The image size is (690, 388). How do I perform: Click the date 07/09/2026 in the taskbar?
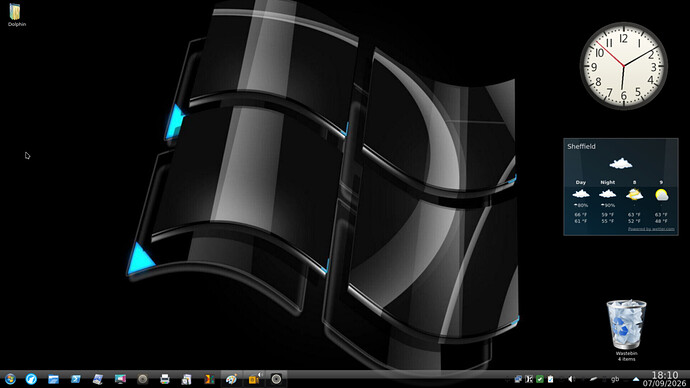click(x=664, y=384)
